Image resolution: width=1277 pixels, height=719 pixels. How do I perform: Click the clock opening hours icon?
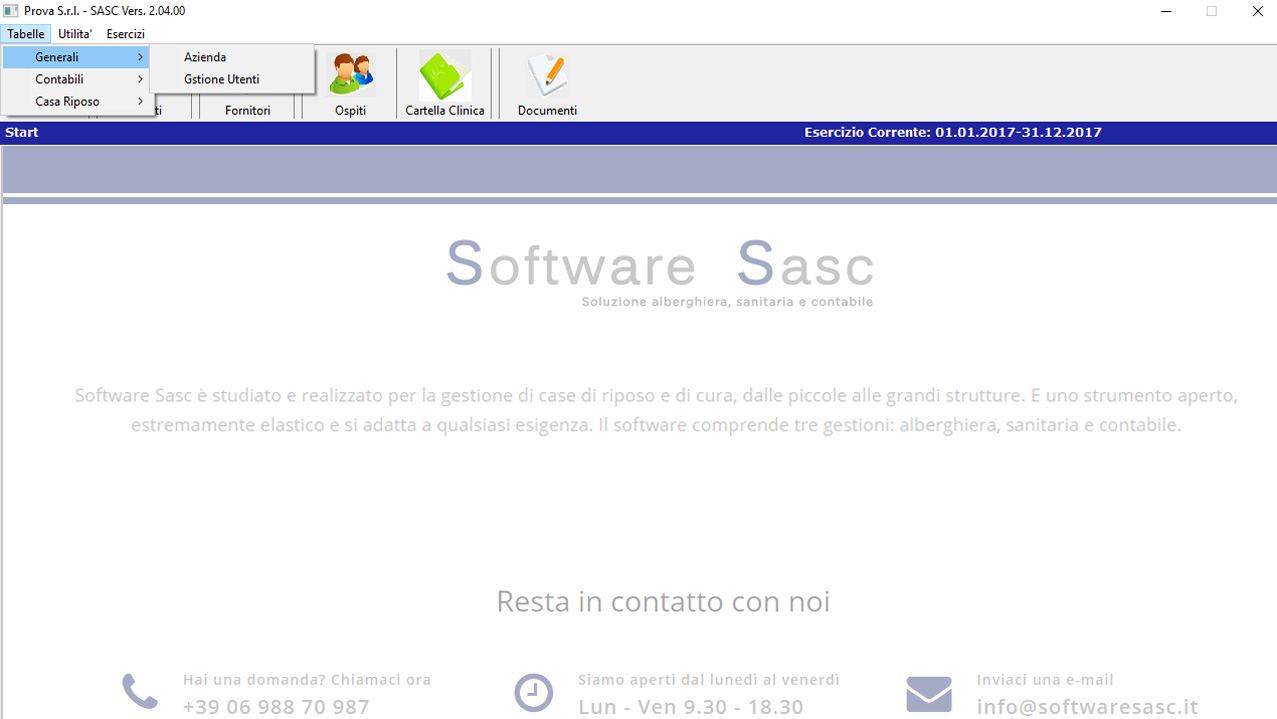pyautogui.click(x=533, y=692)
